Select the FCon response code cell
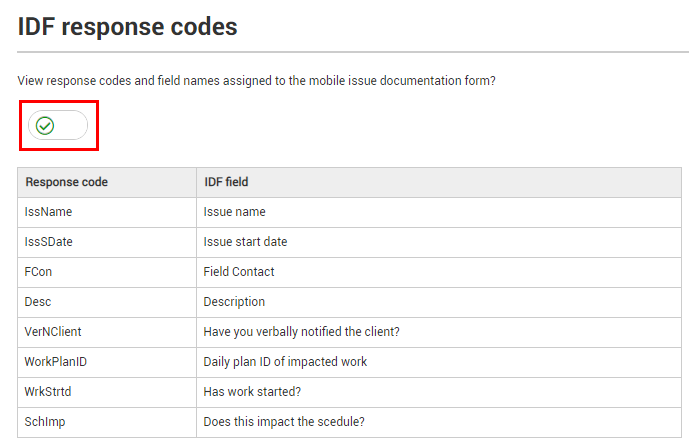Screen dimensions: 689x445 107,272
